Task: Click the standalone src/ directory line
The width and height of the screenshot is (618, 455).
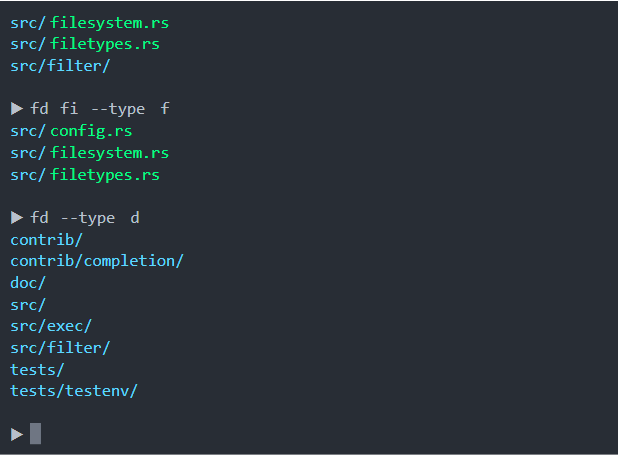Action: click(28, 305)
